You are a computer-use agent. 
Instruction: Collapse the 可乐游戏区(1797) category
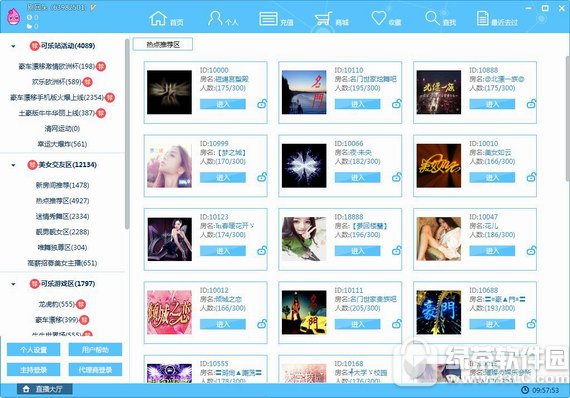pyautogui.click(x=13, y=284)
